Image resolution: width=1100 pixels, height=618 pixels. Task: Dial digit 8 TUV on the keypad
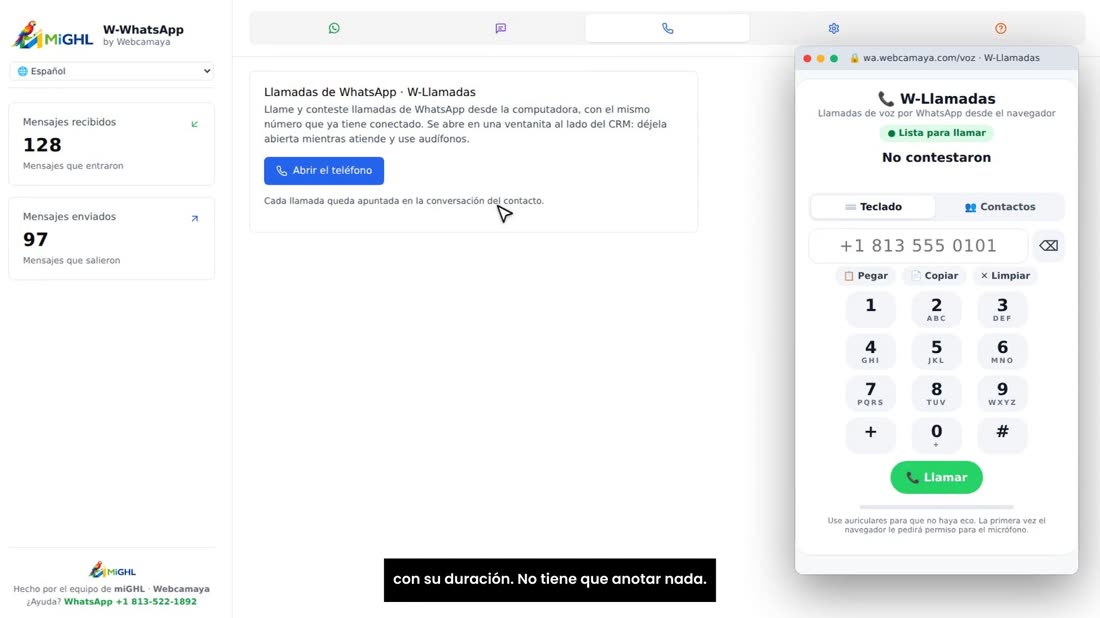(937, 394)
